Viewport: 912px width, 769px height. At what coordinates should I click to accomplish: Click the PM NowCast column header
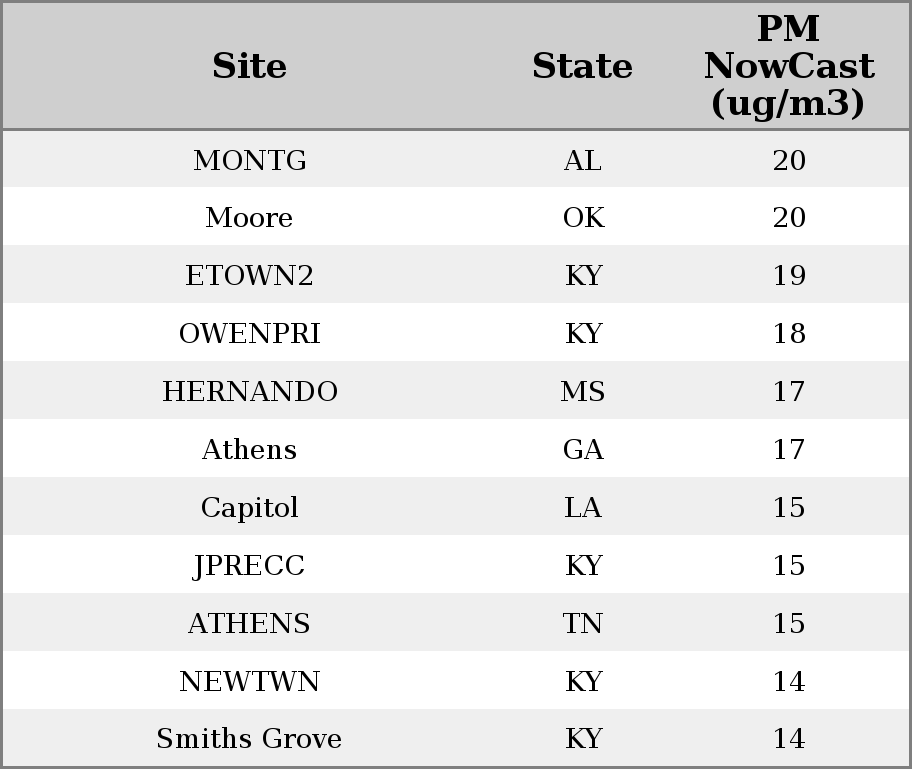point(789,66)
